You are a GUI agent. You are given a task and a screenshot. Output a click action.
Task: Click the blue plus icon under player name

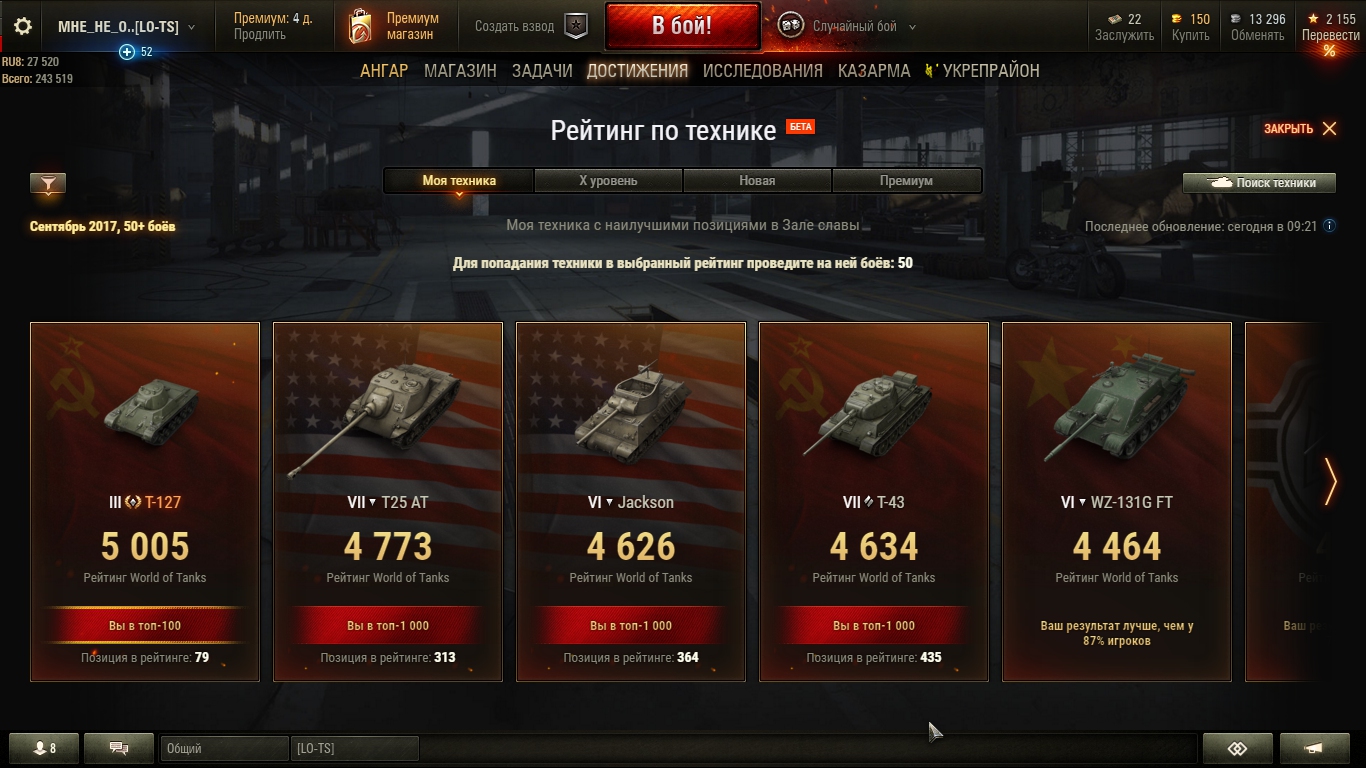127,52
